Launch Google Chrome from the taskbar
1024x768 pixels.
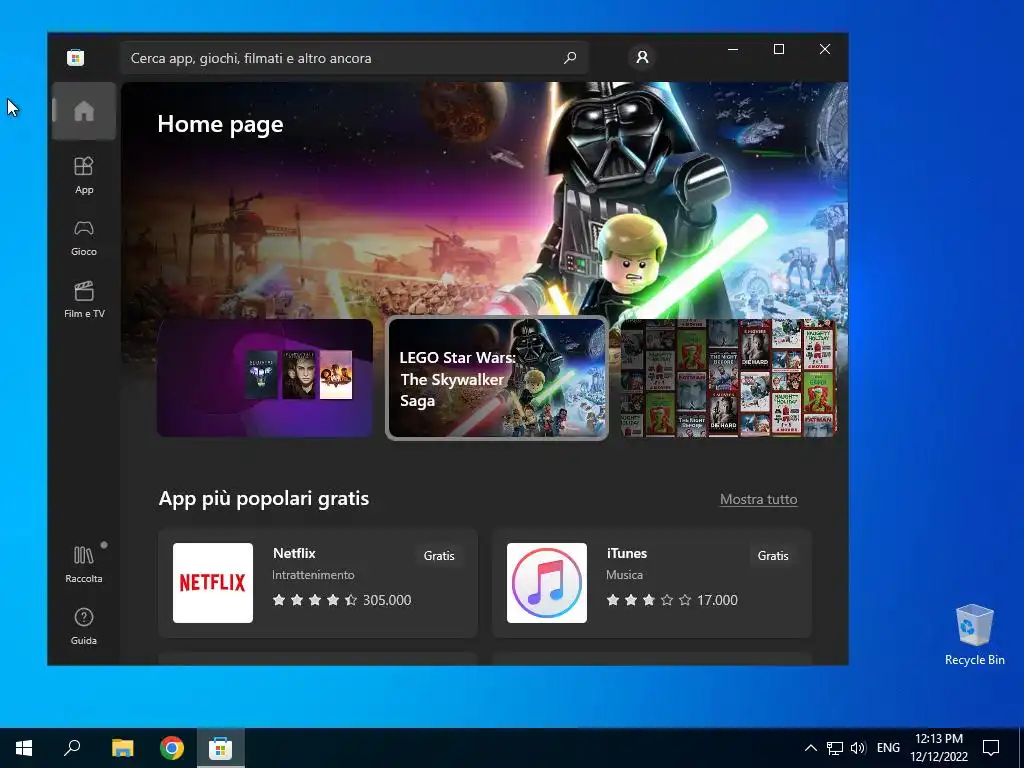pos(172,748)
